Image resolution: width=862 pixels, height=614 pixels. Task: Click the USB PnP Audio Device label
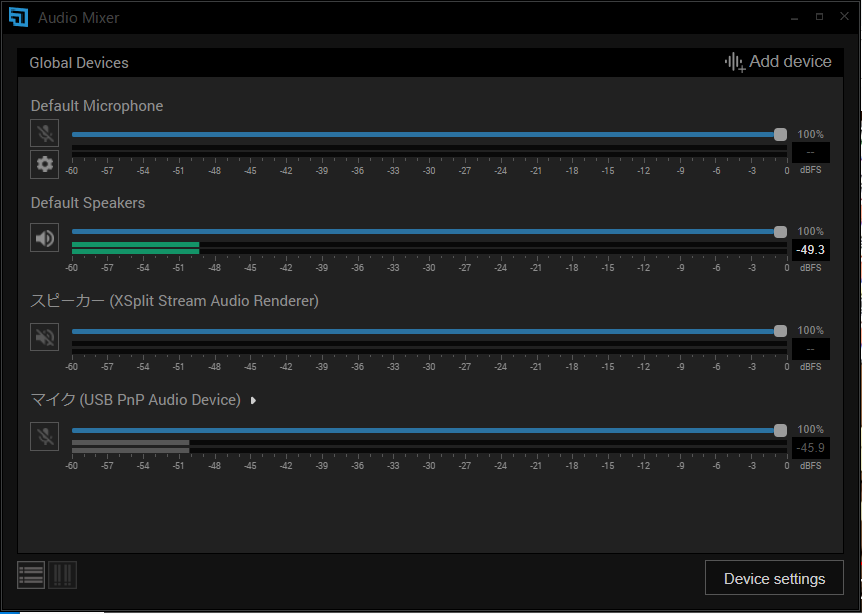tap(136, 400)
